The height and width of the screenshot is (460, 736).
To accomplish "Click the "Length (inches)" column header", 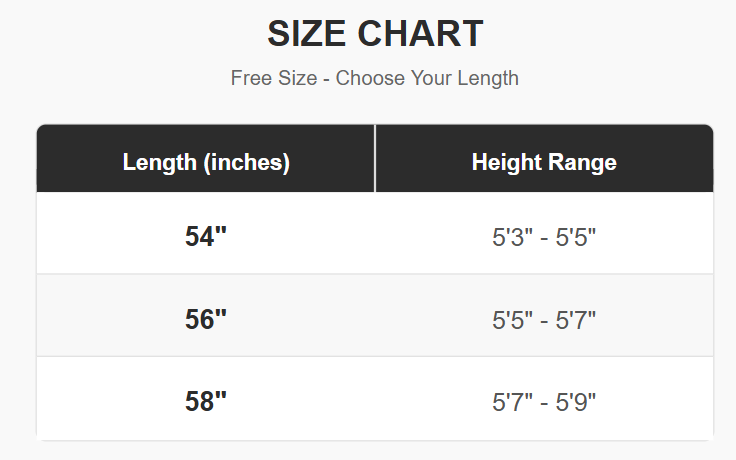I will 206,162.
